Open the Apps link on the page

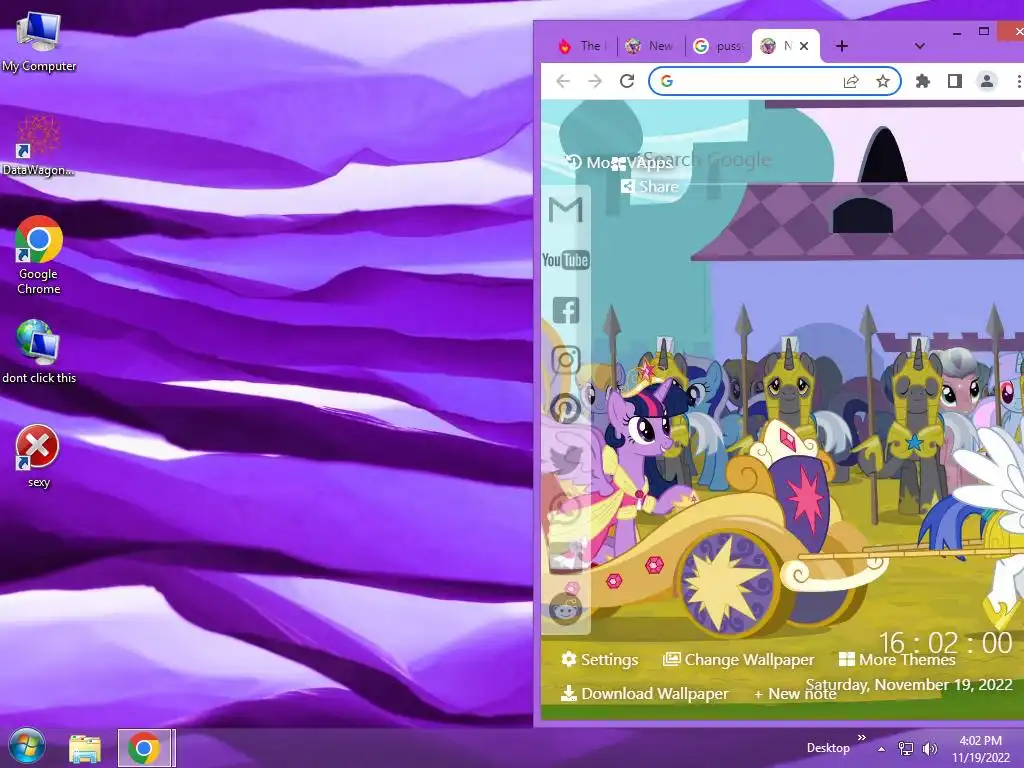pyautogui.click(x=641, y=163)
